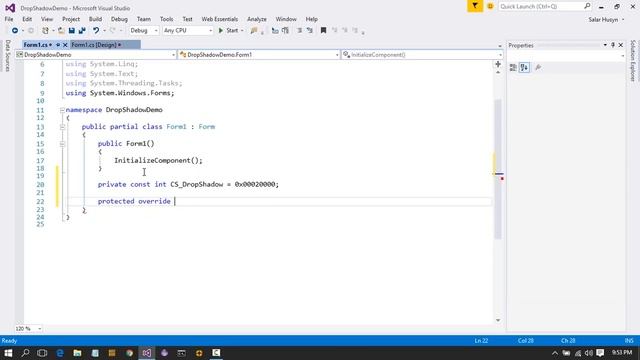This screenshot has height=360, width=640.
Task: Click the Property Pages wrench icon
Action: [x=538, y=68]
